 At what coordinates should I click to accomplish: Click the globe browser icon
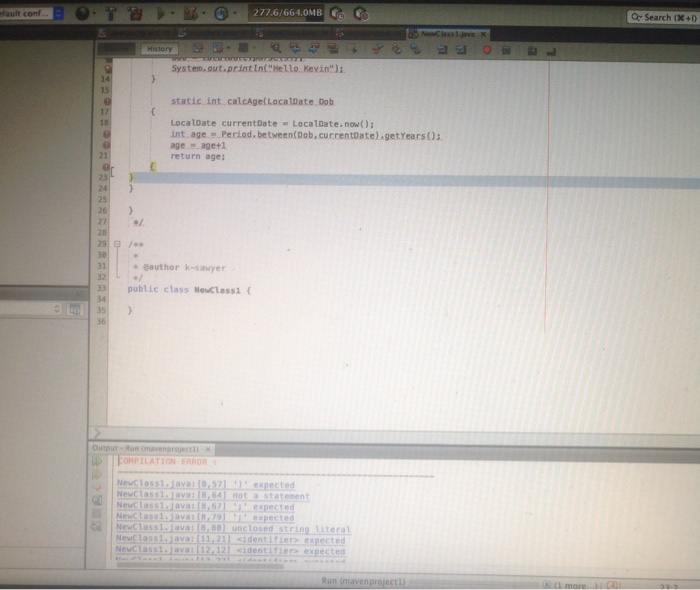82,14
